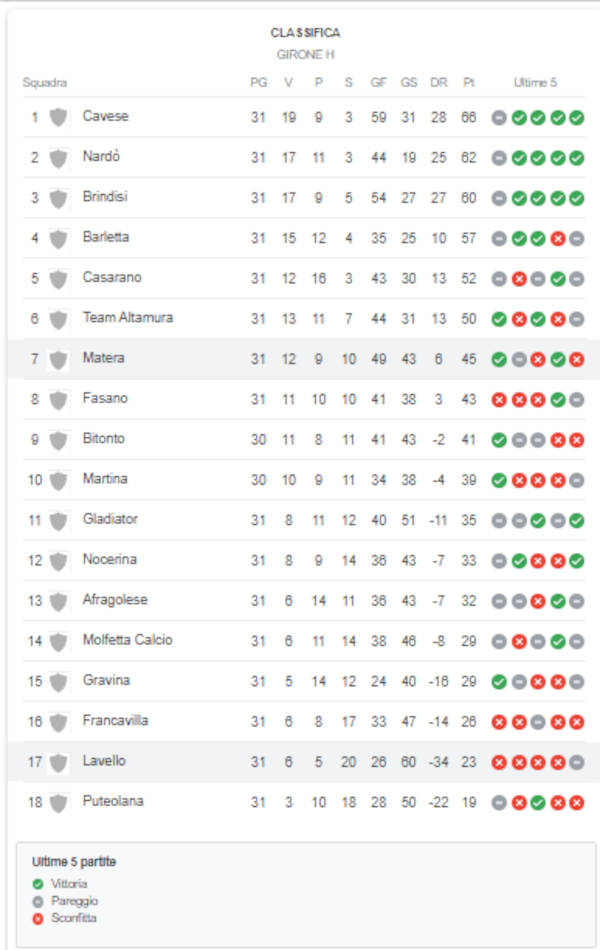Click the GF column header
This screenshot has width=600, height=950.
point(378,82)
